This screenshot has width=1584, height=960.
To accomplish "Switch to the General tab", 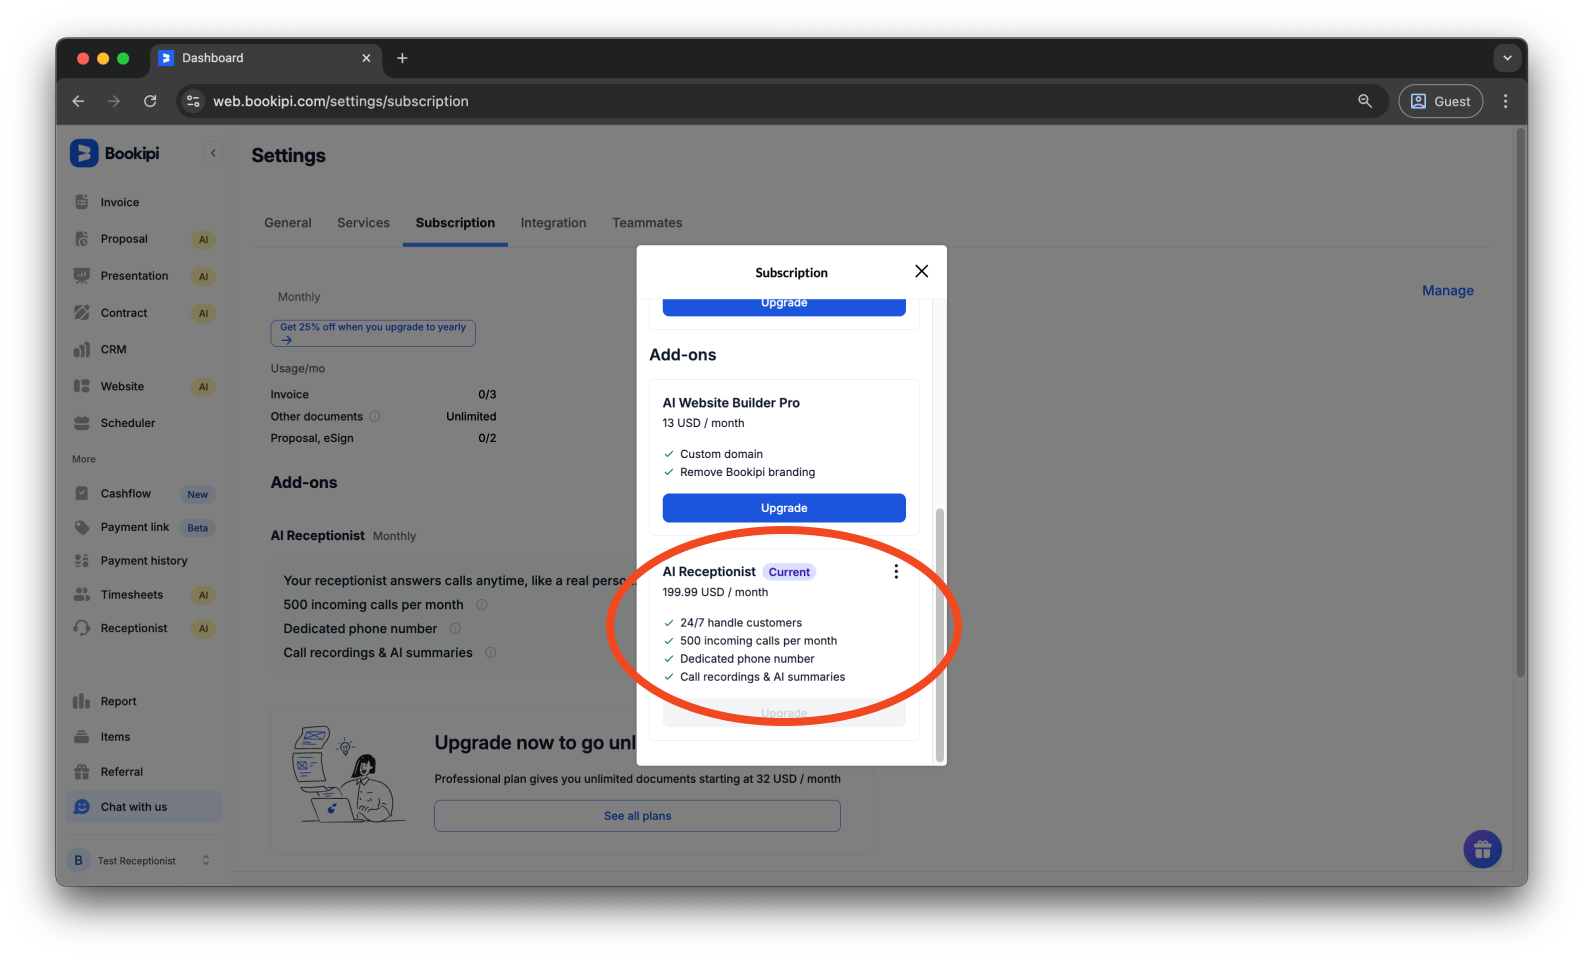I will [288, 223].
